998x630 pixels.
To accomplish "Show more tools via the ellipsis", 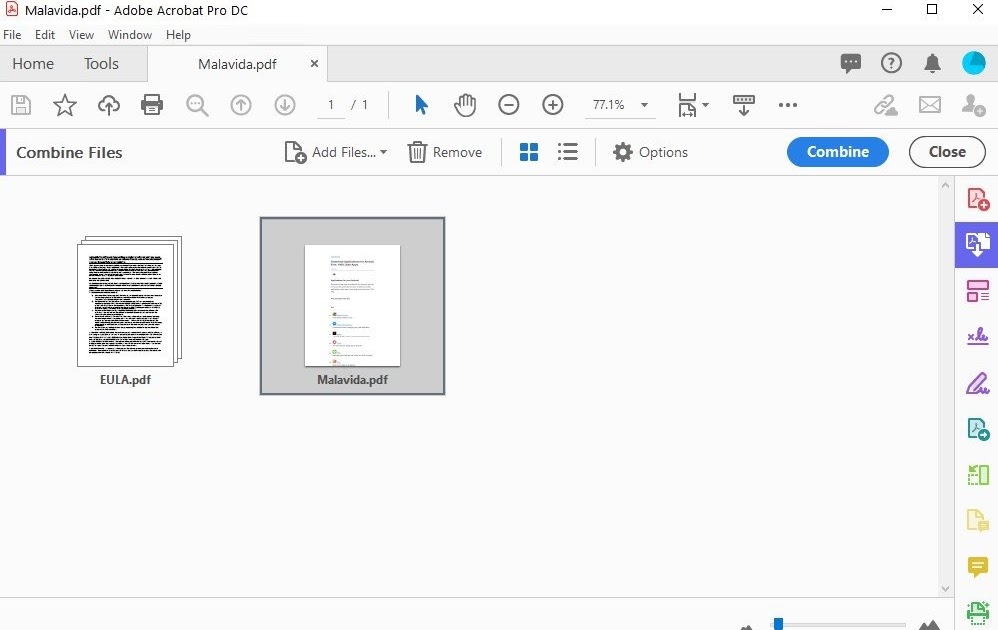I will point(787,105).
